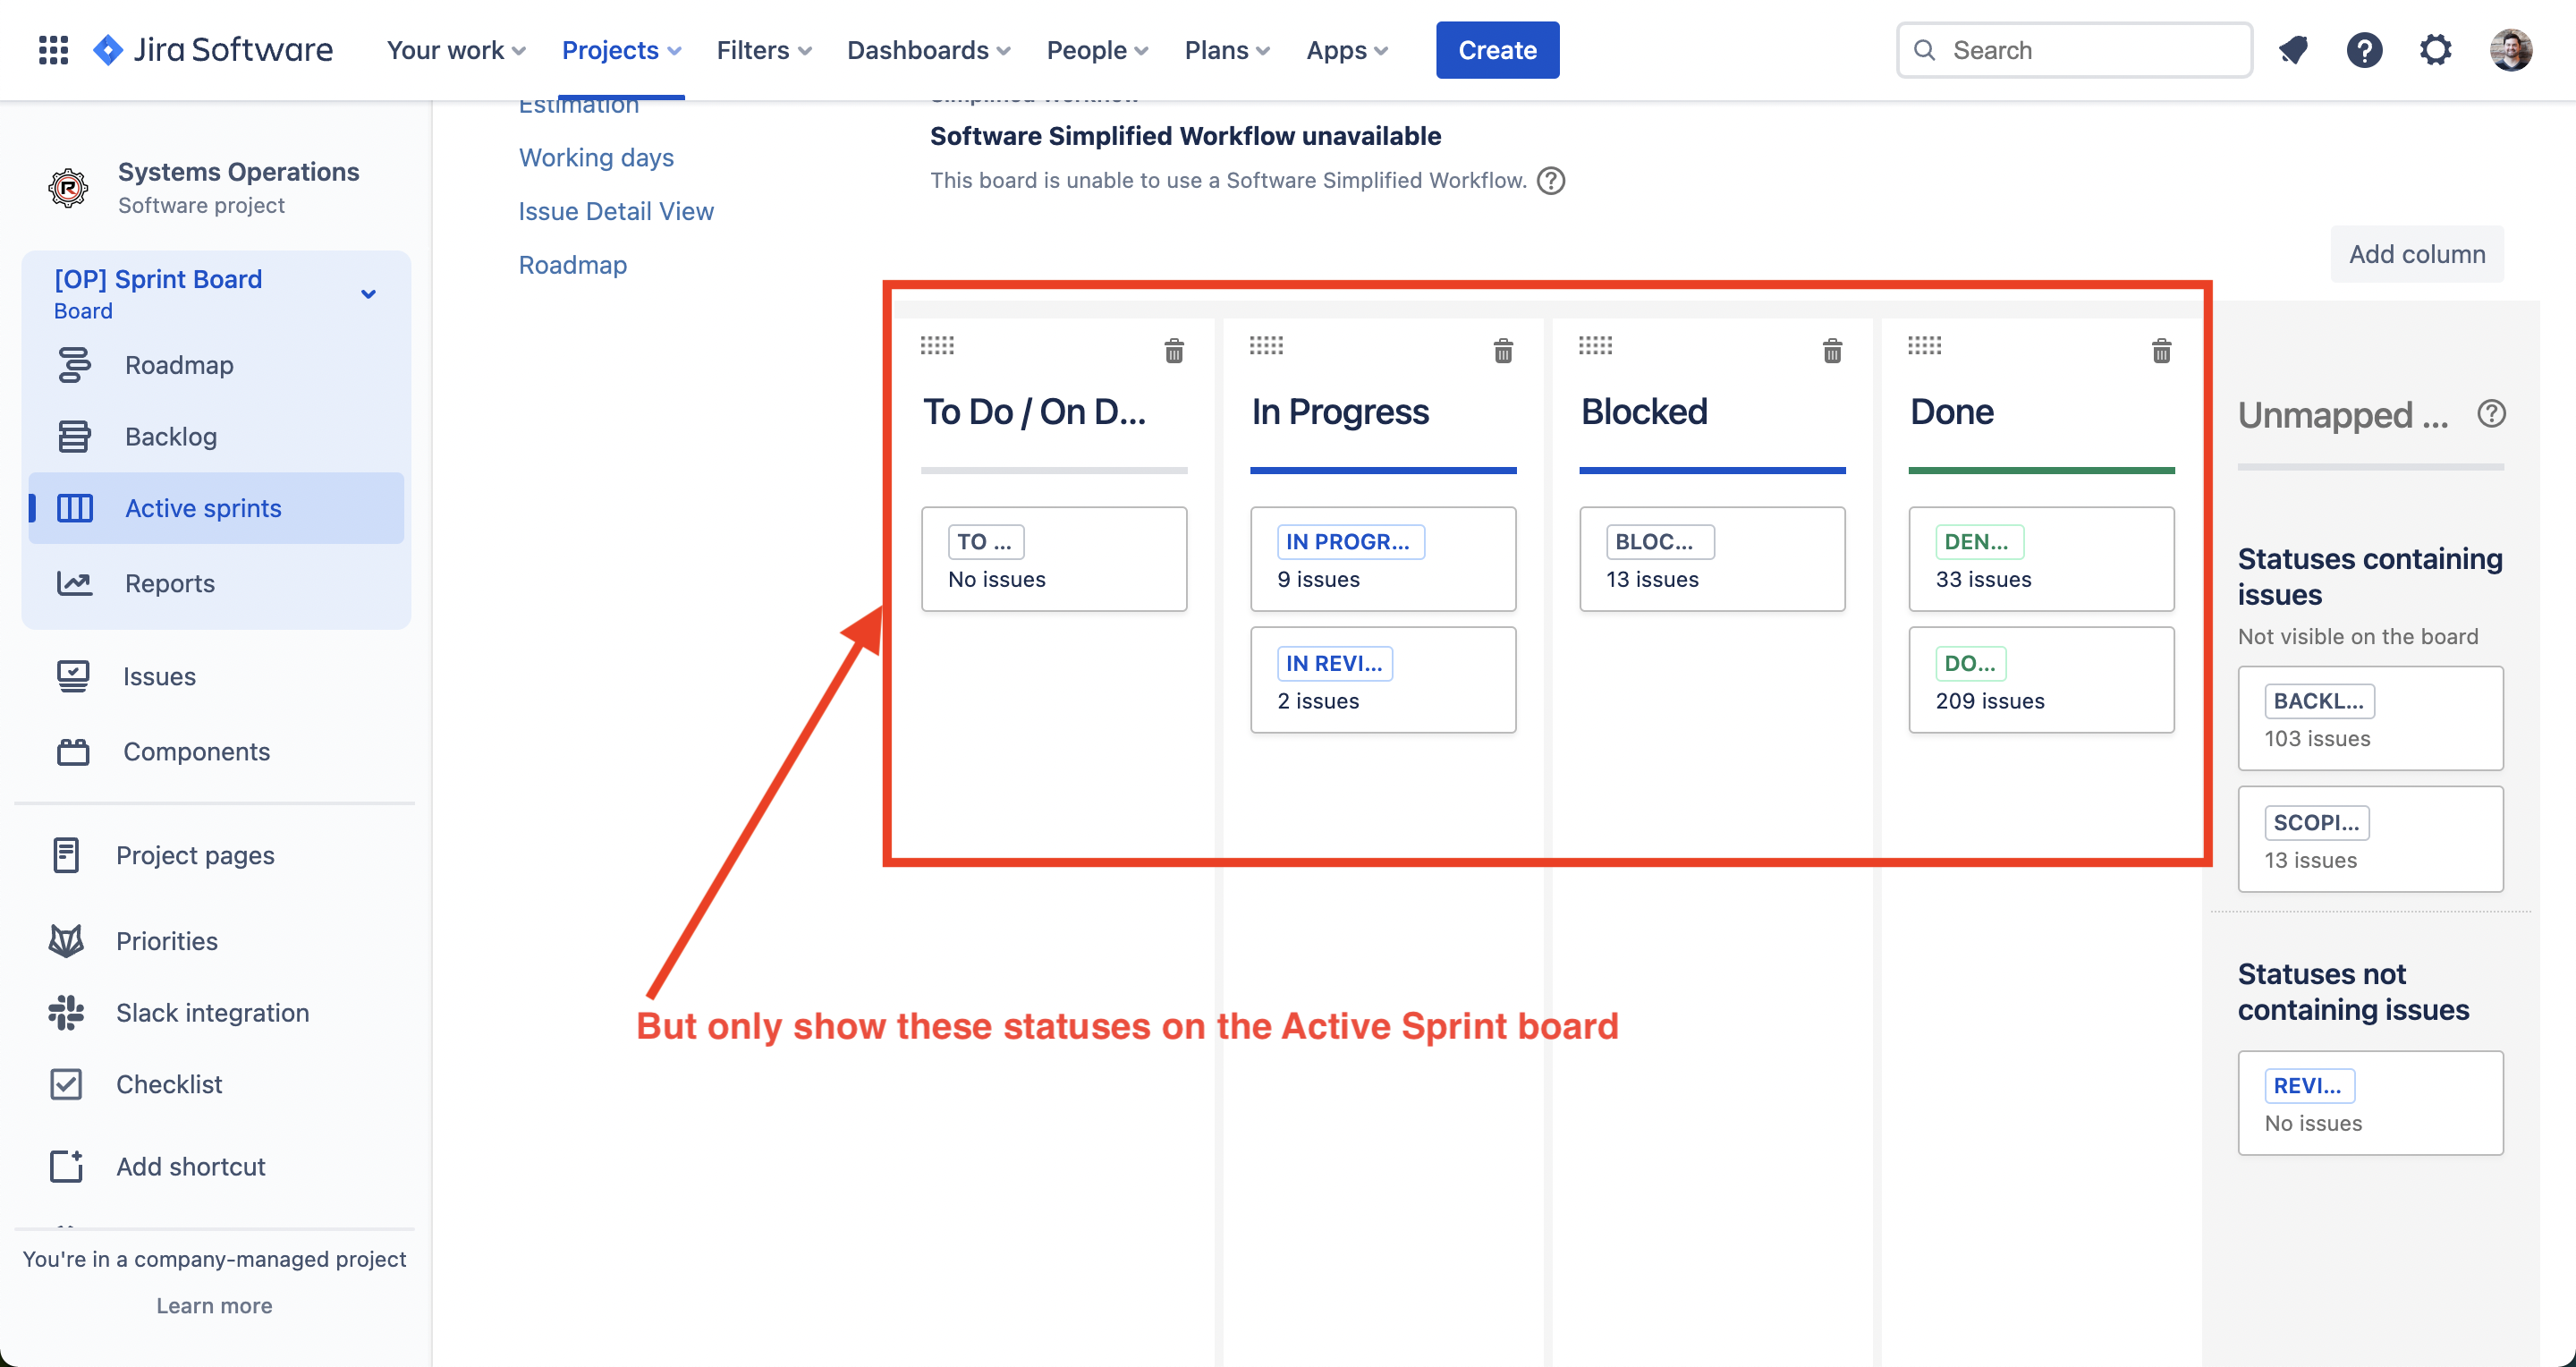The width and height of the screenshot is (2576, 1367).
Task: Open Backlog in the sidebar
Action: click(x=216, y=437)
